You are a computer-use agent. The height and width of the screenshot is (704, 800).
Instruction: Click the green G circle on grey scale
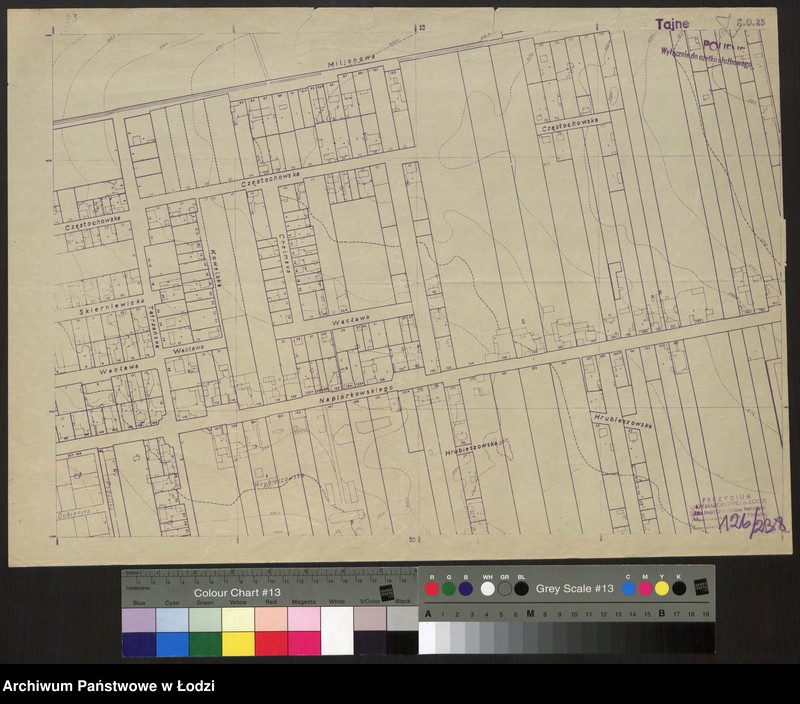[449, 588]
